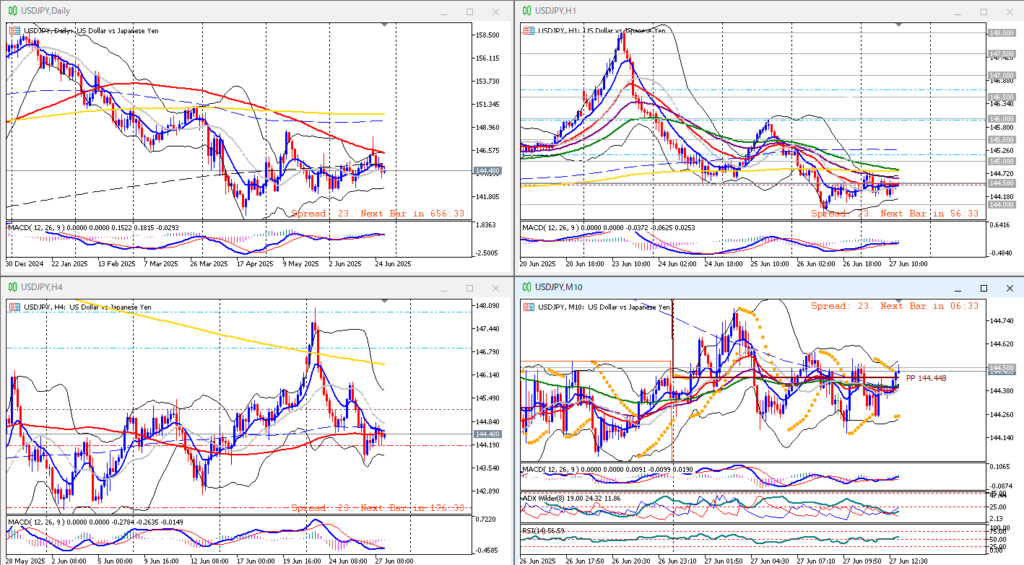1024x565 pixels.
Task: Click the '30 Dec 2024' date on the Daily axis
Action: (24, 265)
